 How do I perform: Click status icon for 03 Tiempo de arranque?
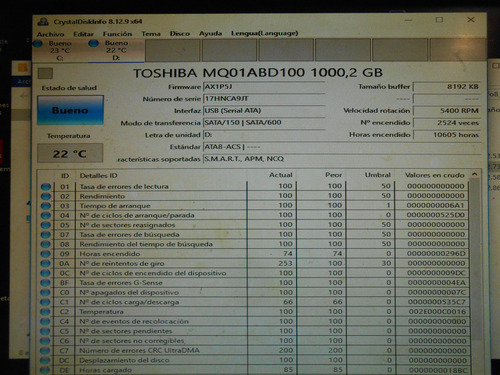coord(46,206)
